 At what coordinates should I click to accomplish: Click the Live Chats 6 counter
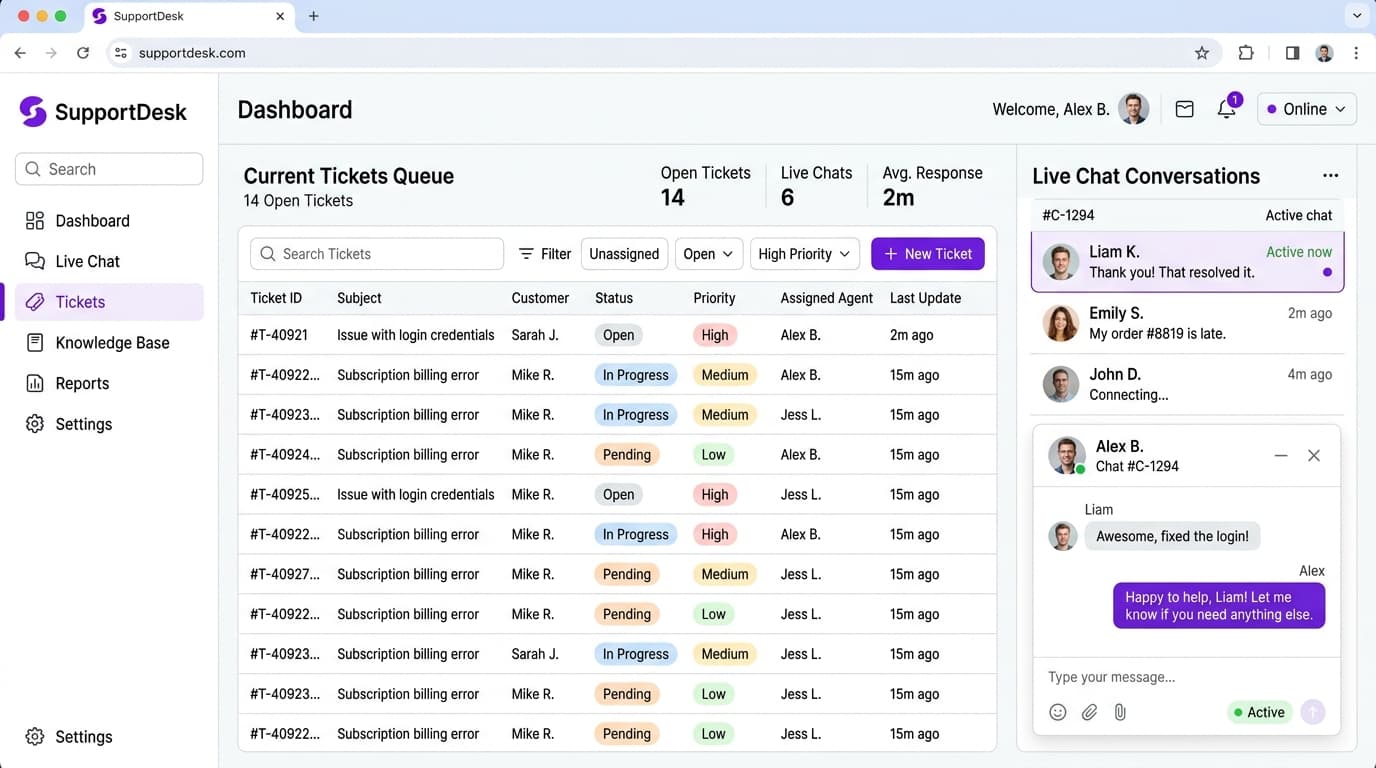[x=816, y=186]
